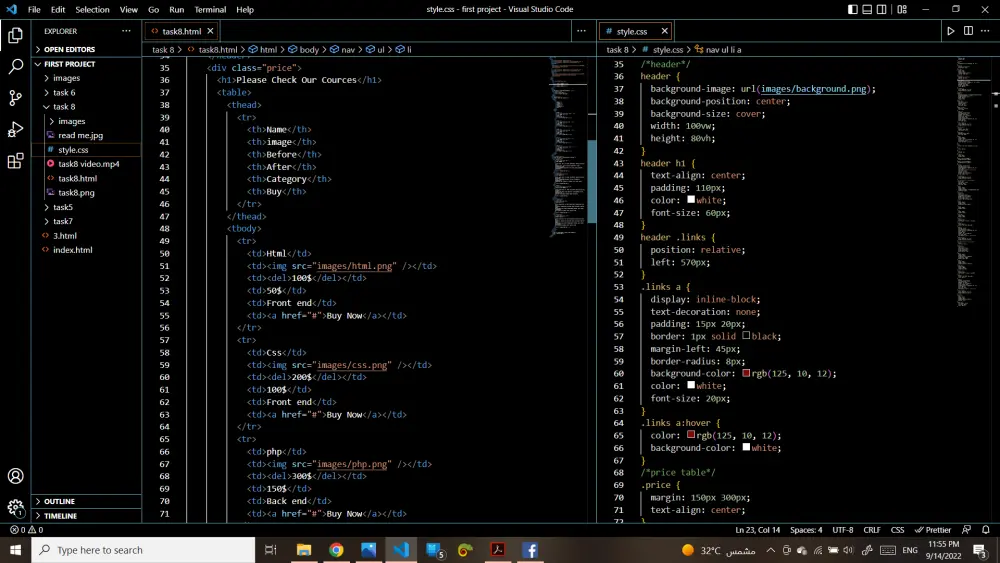The height and width of the screenshot is (563, 1000).
Task: Open the Manage gear settings icon
Action: (15, 508)
